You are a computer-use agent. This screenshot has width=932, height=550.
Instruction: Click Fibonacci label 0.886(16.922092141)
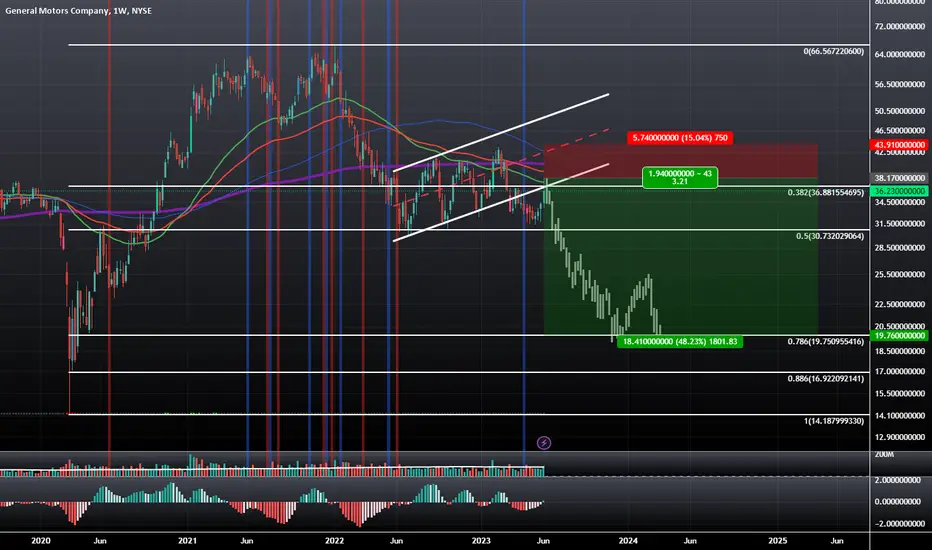(x=826, y=378)
